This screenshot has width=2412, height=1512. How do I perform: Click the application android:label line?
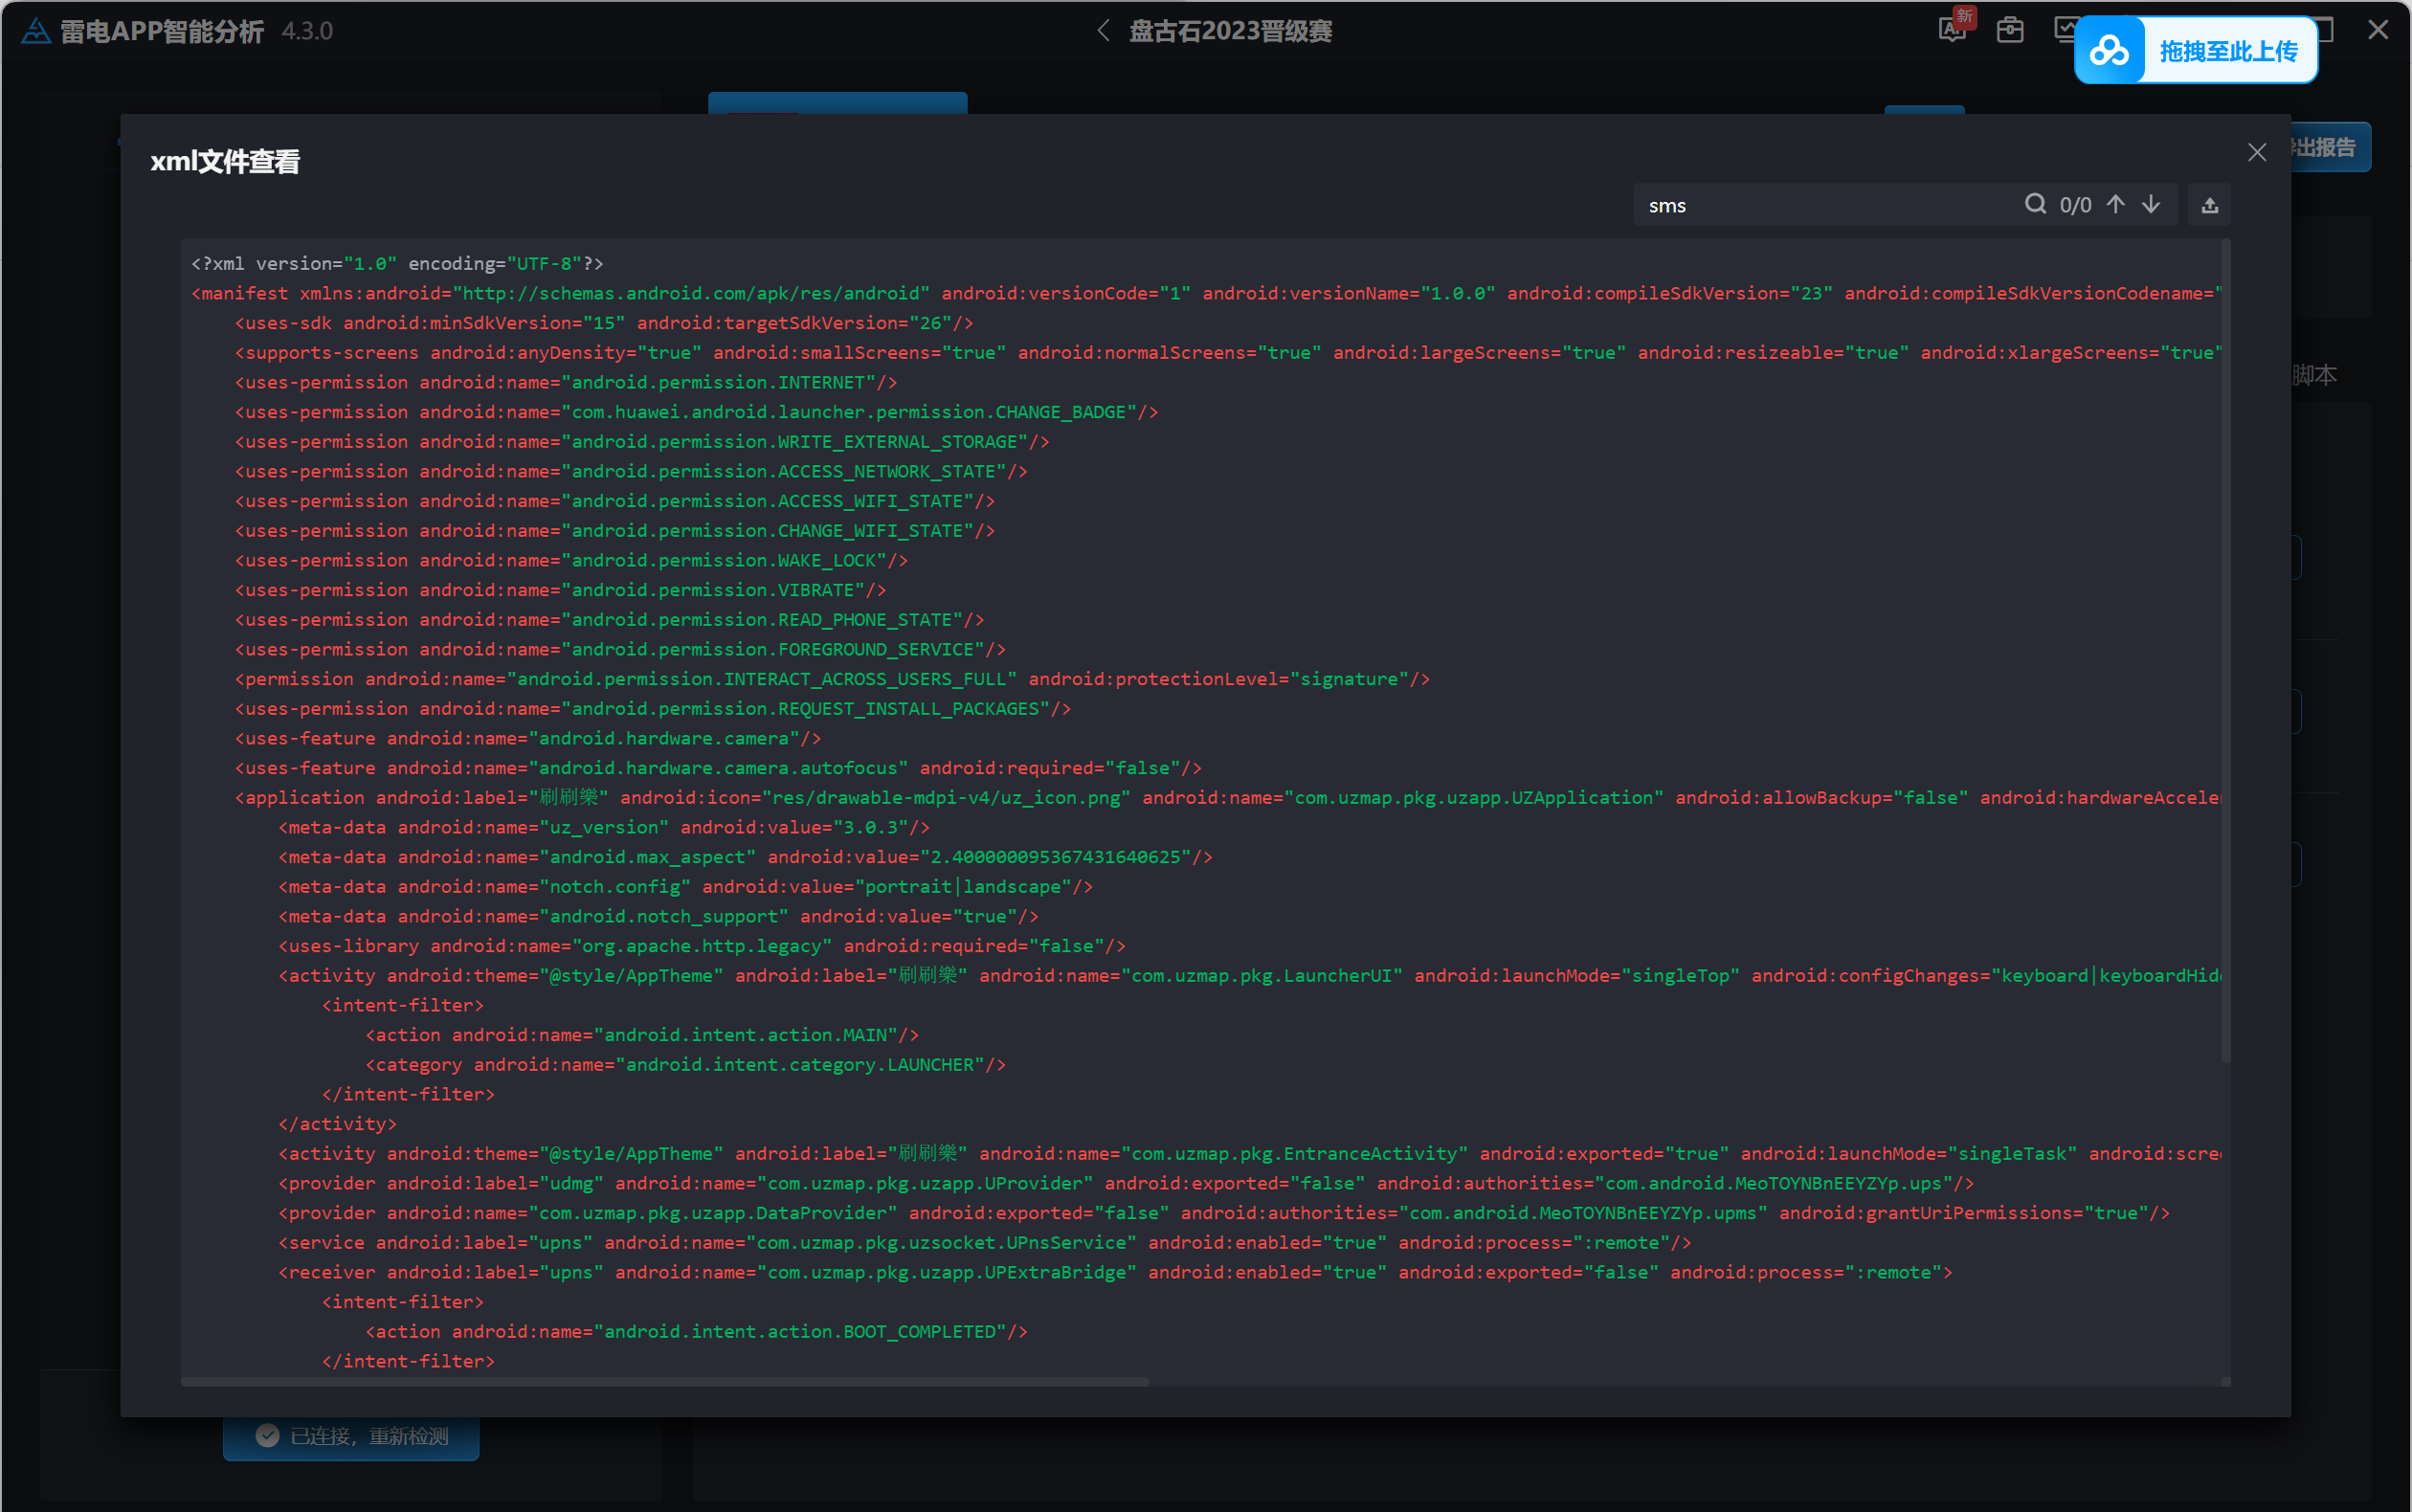click(1227, 797)
